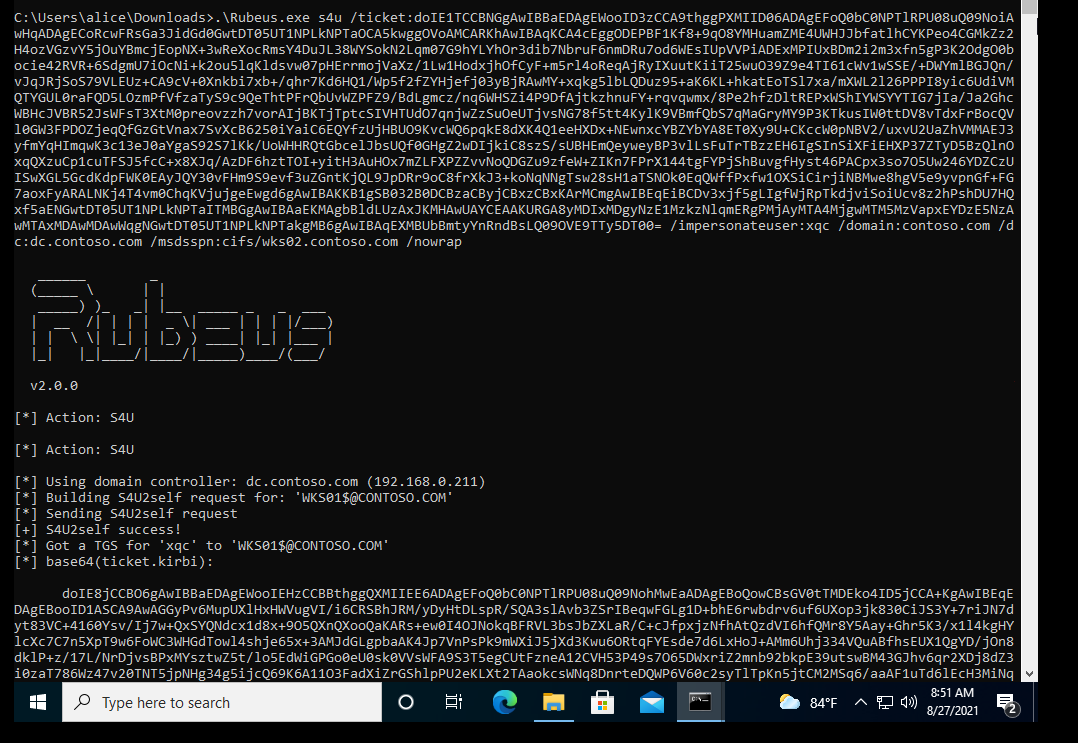Image resolution: width=1078 pixels, height=743 pixels.
Task: Open the network status tray icon
Action: 885,702
